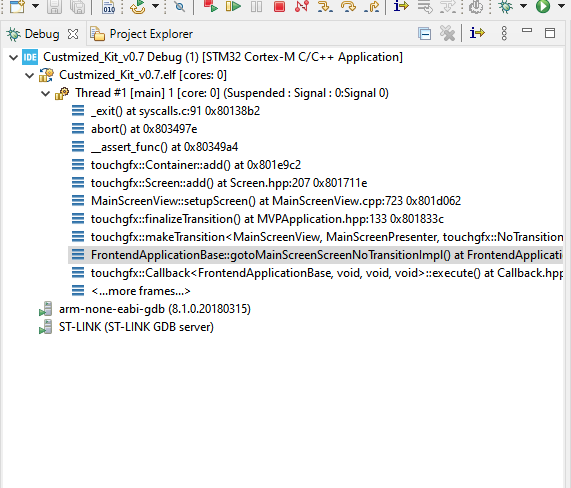This screenshot has width=571, height=488.
Task: Terminate debugging with red stop icon
Action: [x=279, y=6]
